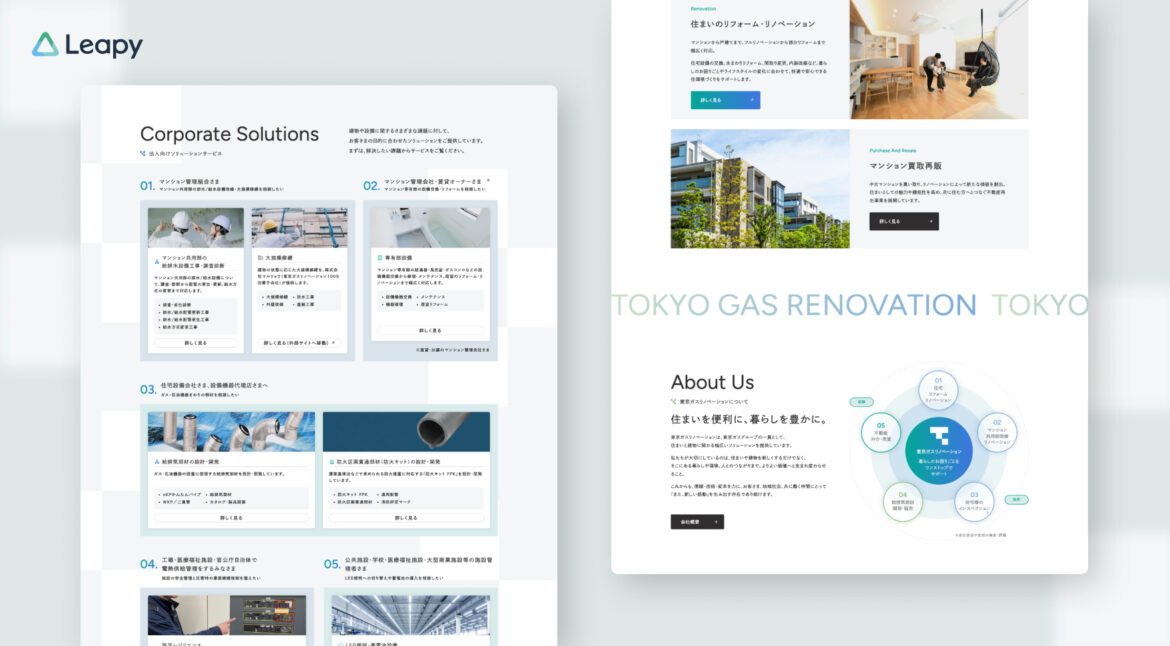The image size is (1170, 646).
Task: Open the bathroom photo in section 02
Action: point(430,228)
